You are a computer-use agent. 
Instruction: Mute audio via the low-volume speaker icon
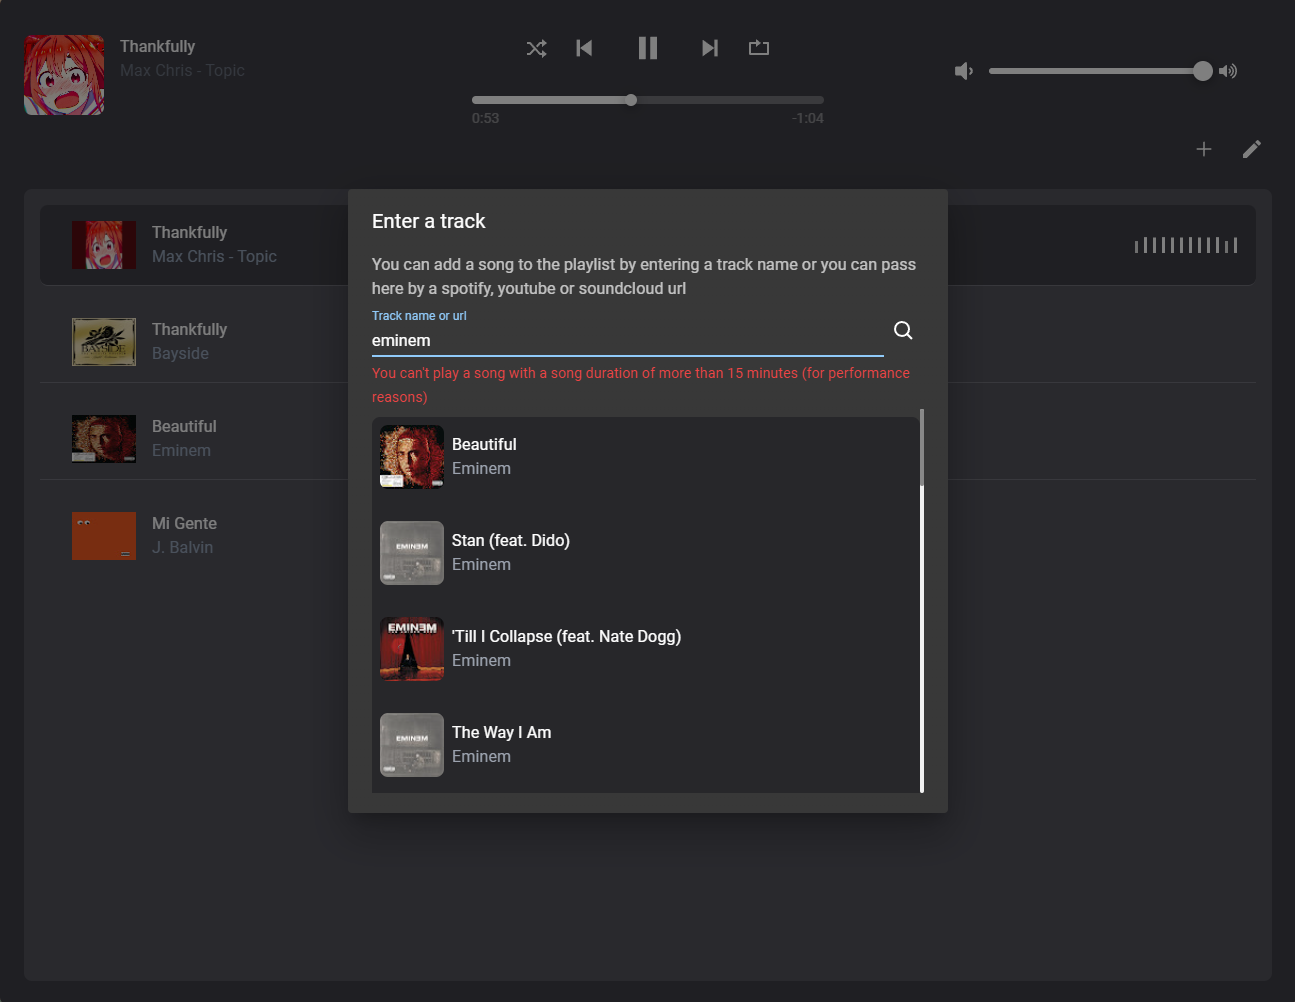pos(963,71)
